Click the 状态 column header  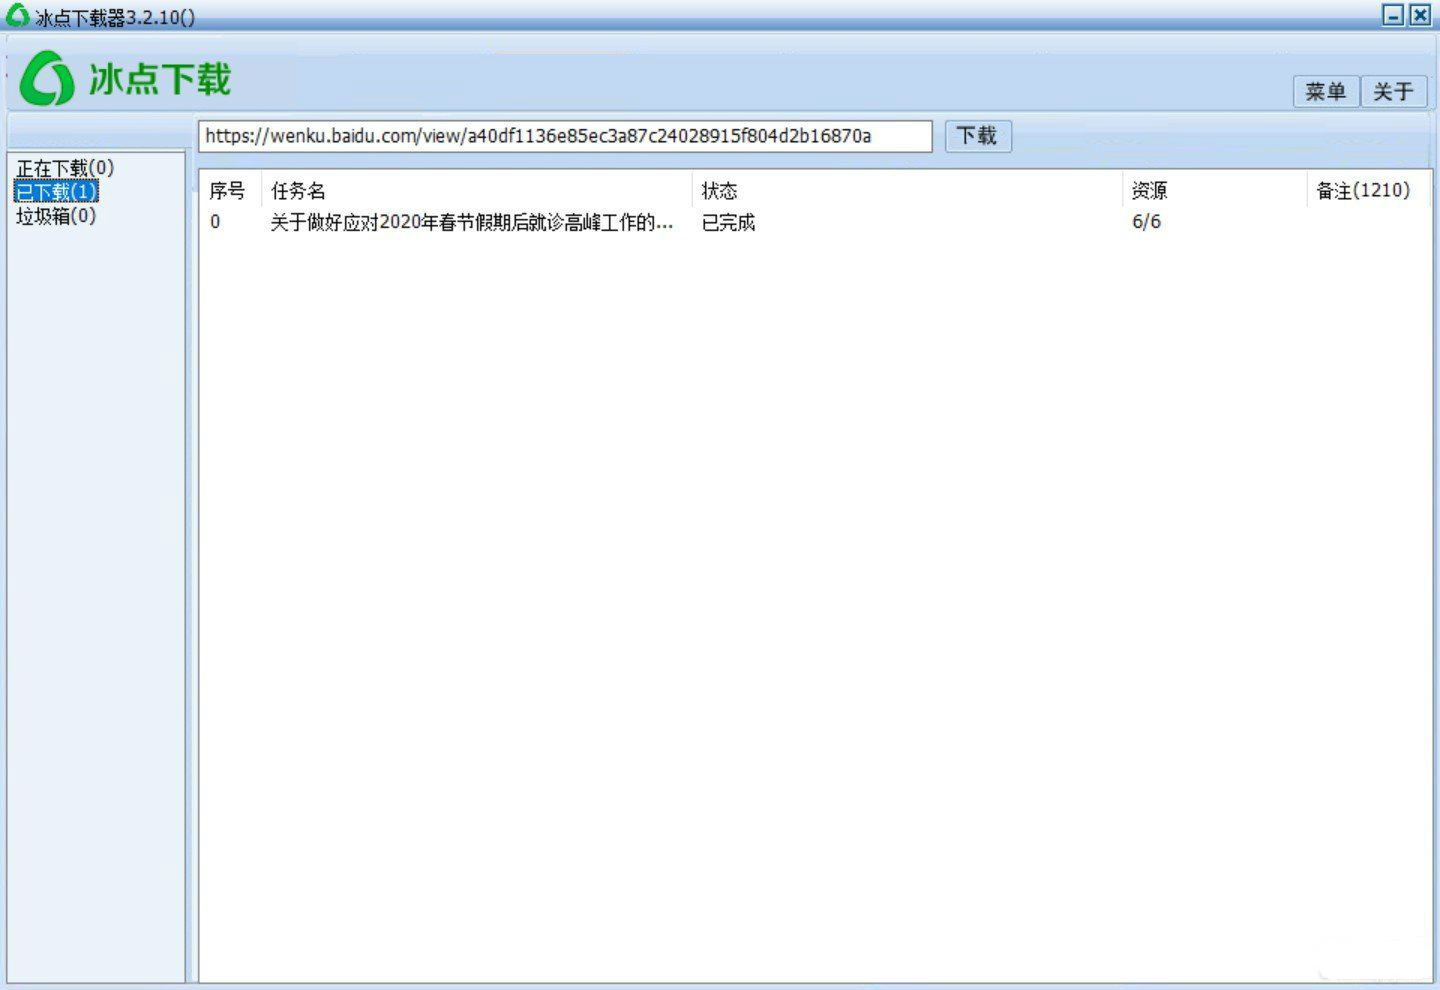pyautogui.click(x=906, y=190)
